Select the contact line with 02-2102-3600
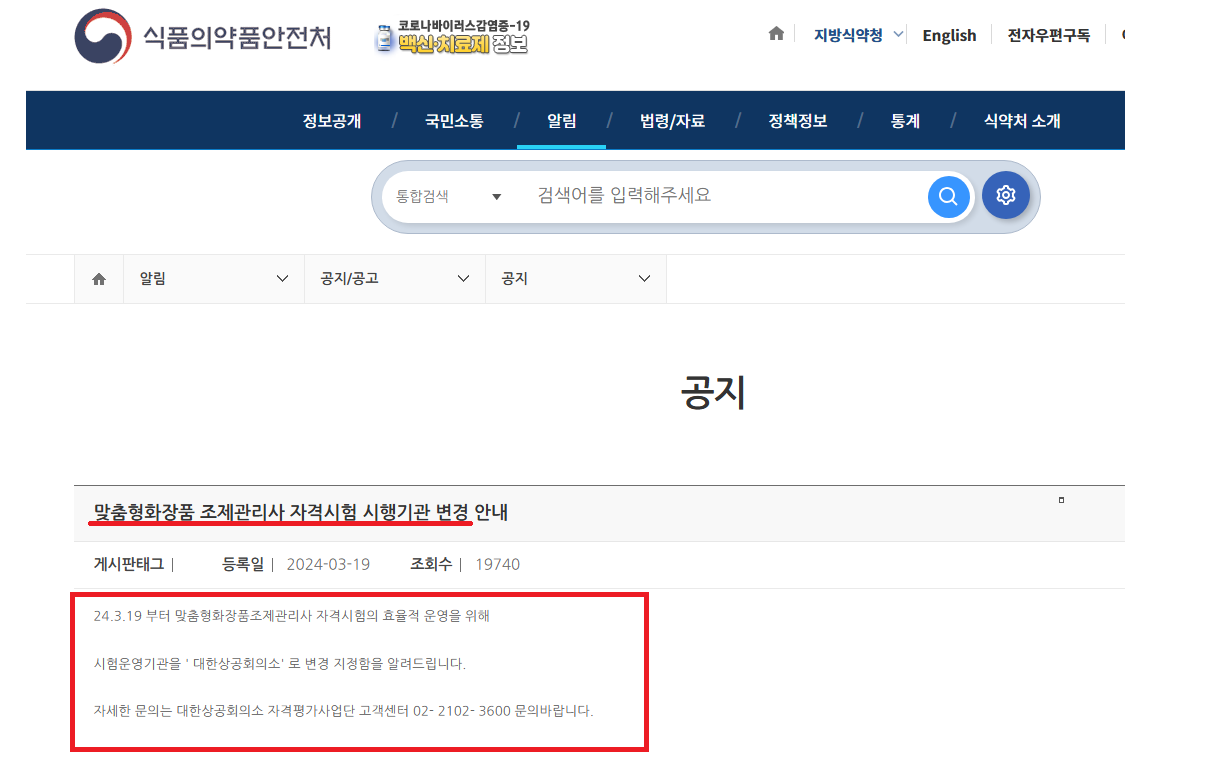The height and width of the screenshot is (776, 1228). click(343, 712)
